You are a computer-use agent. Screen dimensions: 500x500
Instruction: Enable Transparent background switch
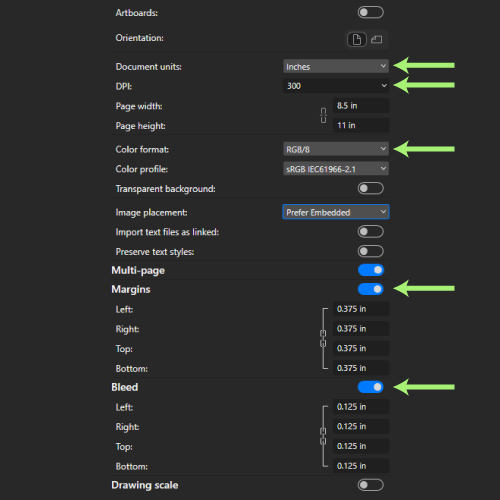click(370, 189)
